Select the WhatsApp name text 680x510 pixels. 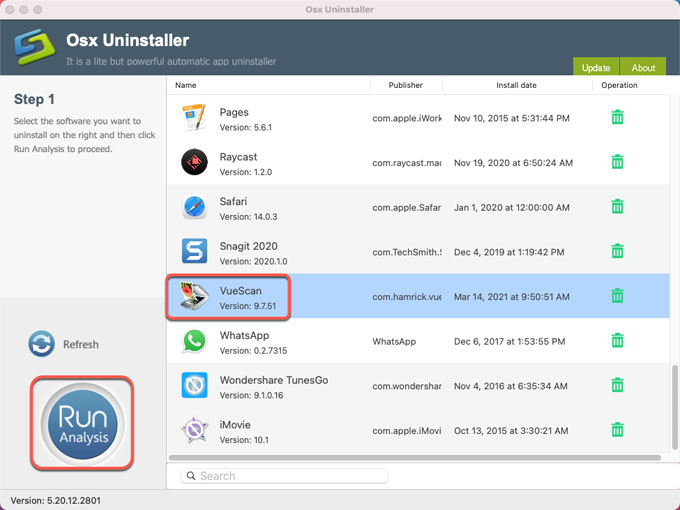click(244, 336)
